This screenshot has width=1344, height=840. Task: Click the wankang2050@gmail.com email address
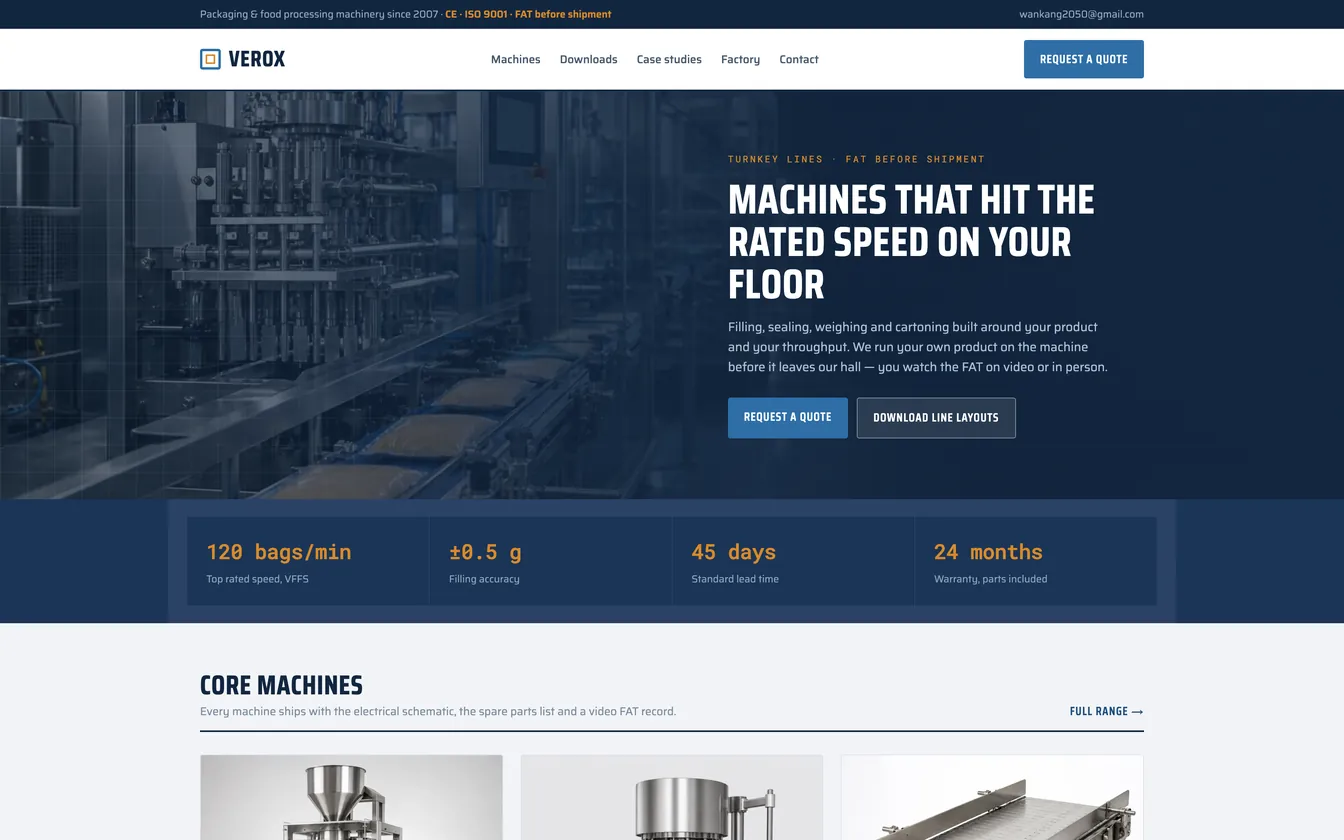[x=1082, y=14]
